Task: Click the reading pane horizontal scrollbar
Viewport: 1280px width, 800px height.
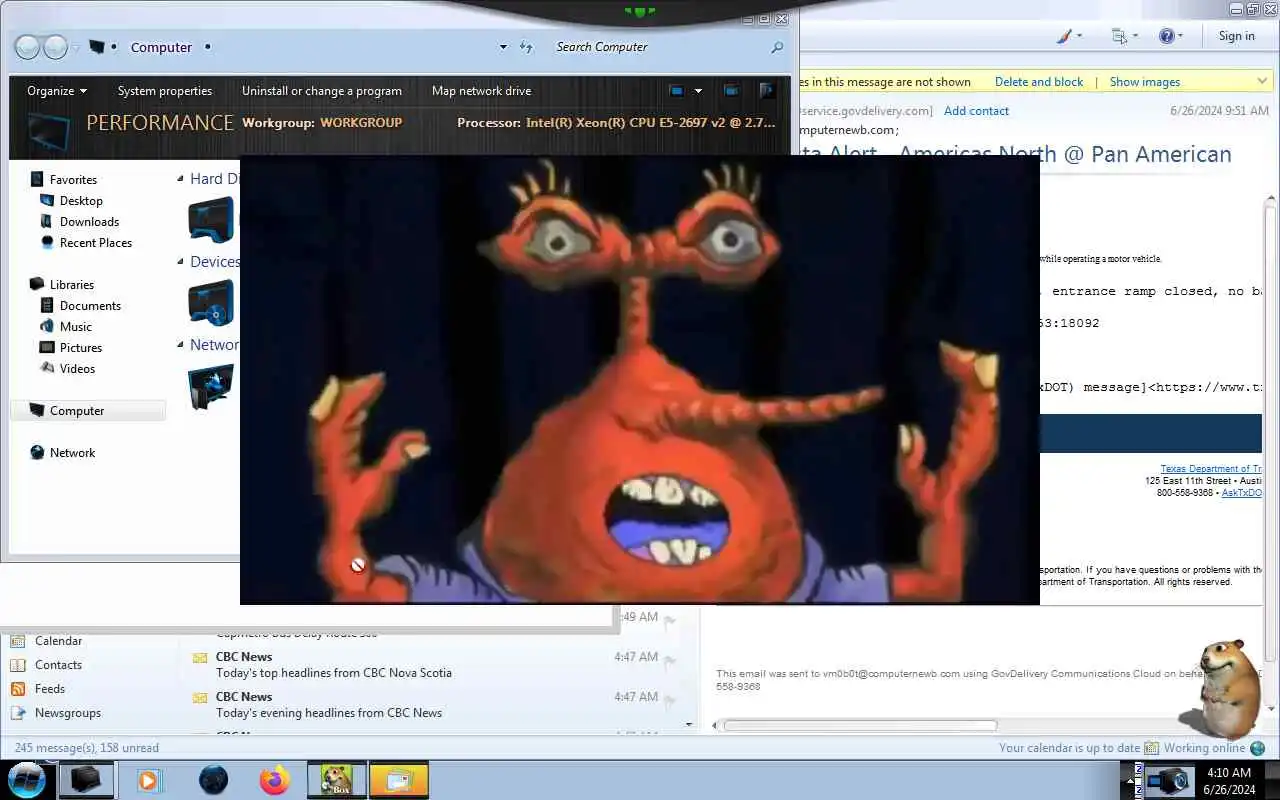Action: point(860,725)
